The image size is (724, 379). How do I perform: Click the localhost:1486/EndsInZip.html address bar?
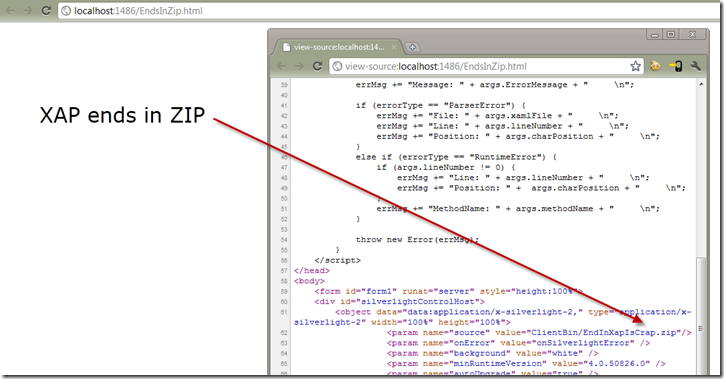point(388,11)
